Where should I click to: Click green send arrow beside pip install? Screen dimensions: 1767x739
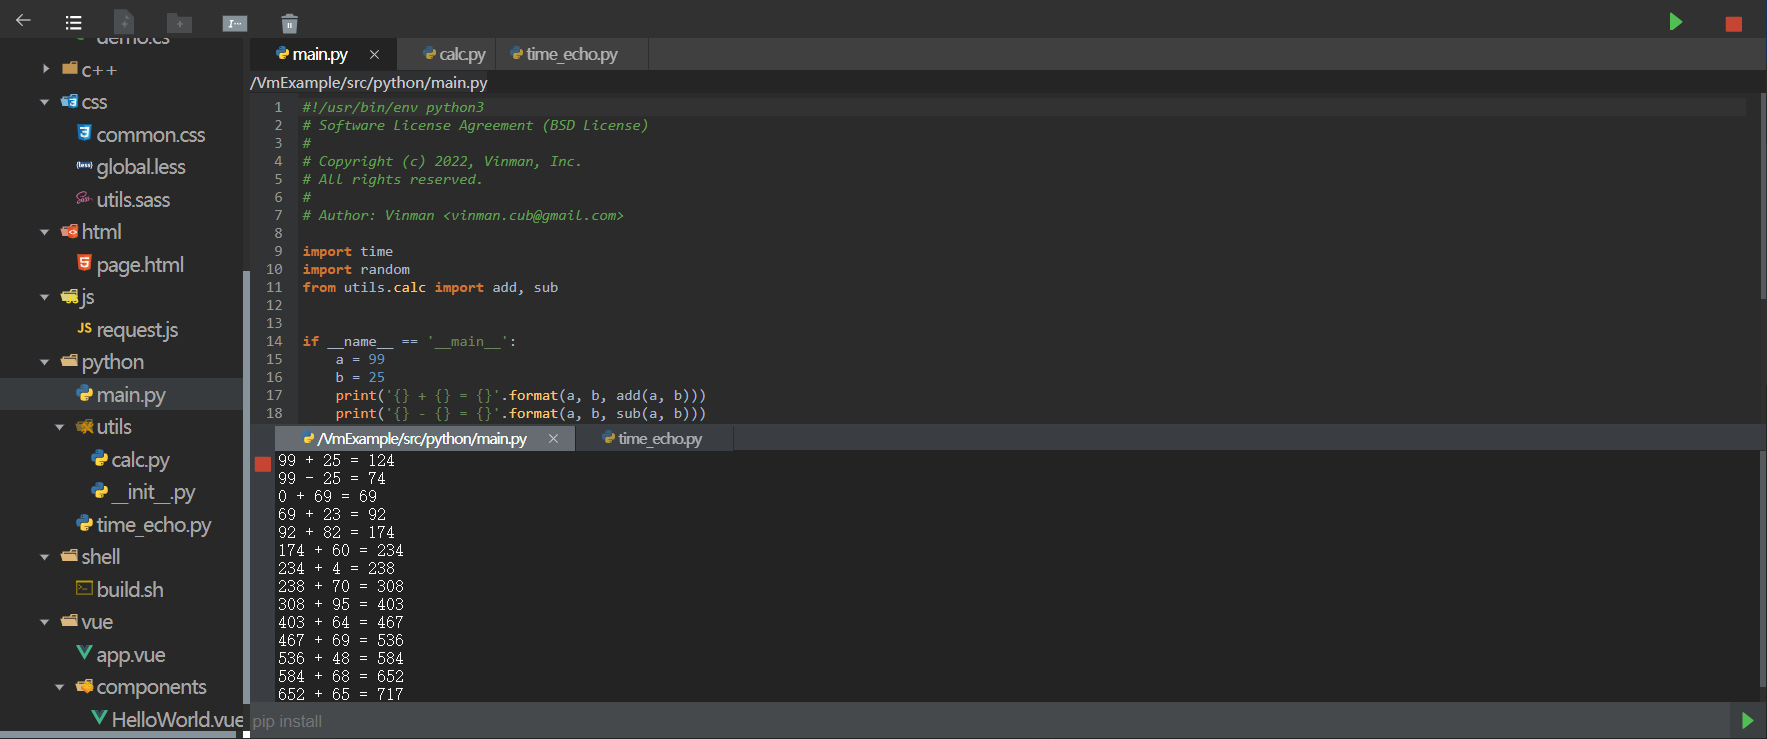click(1747, 721)
